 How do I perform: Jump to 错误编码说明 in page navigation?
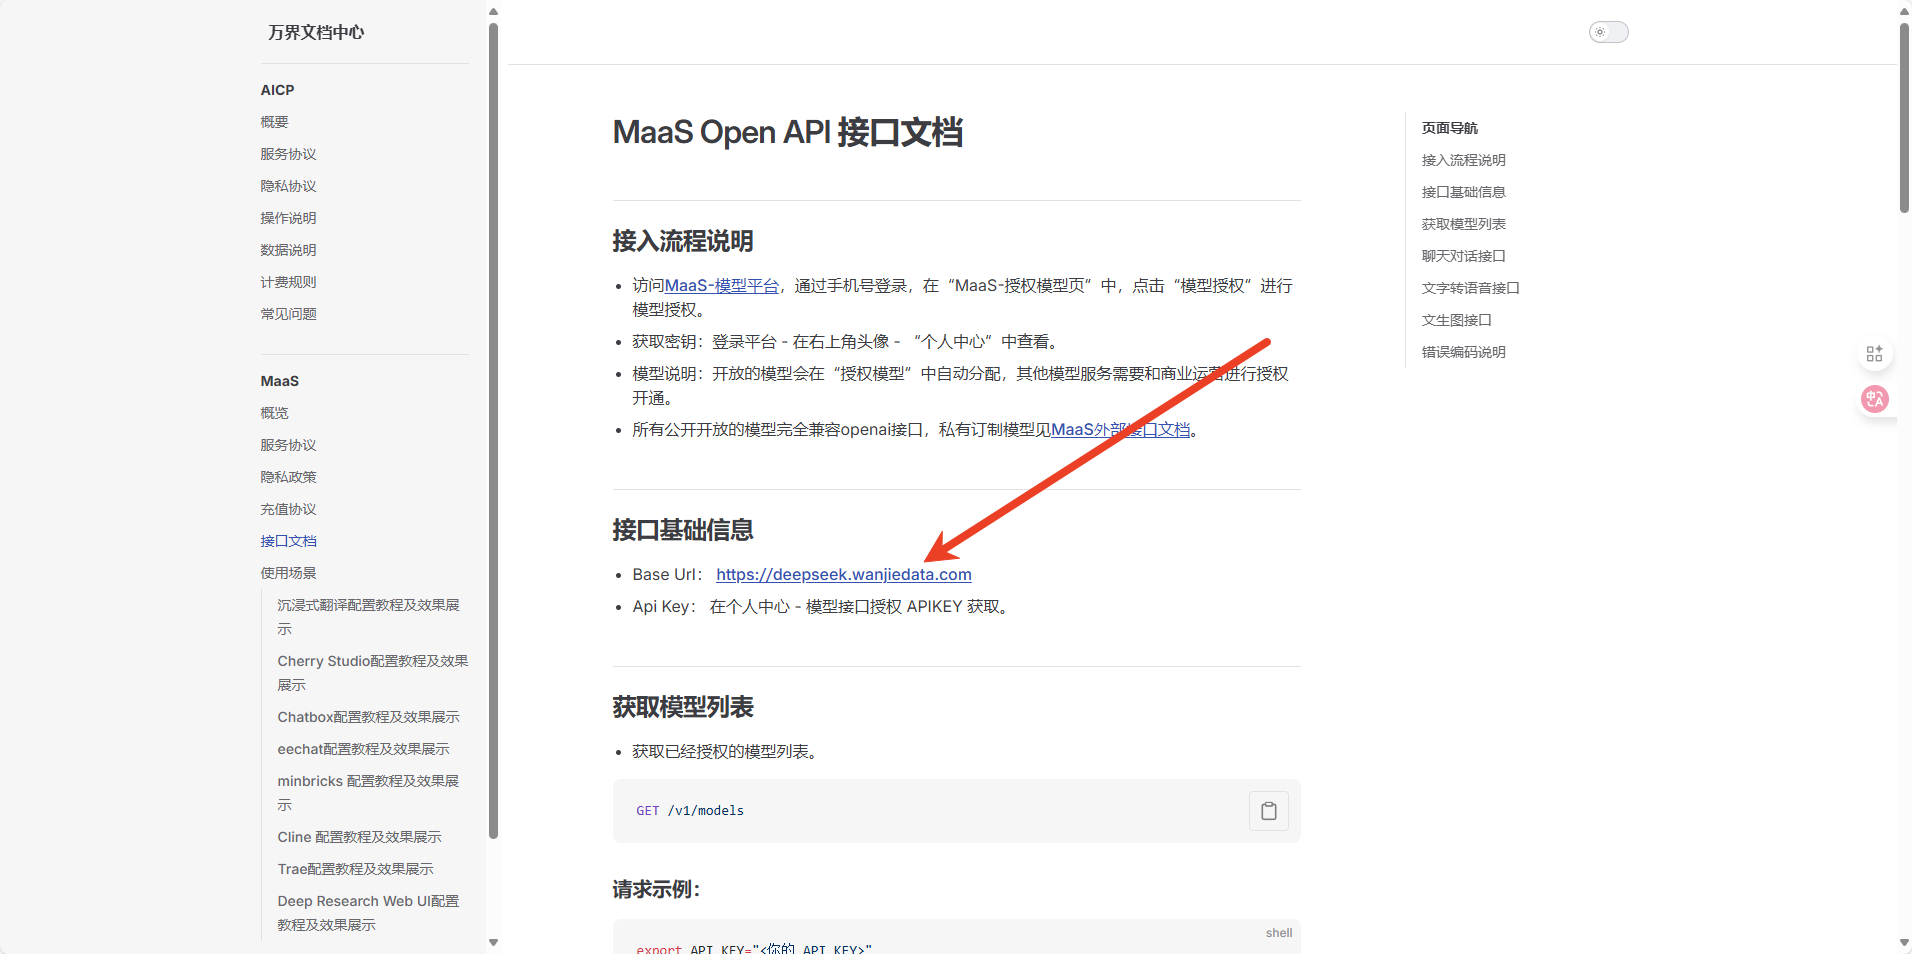click(x=1463, y=352)
